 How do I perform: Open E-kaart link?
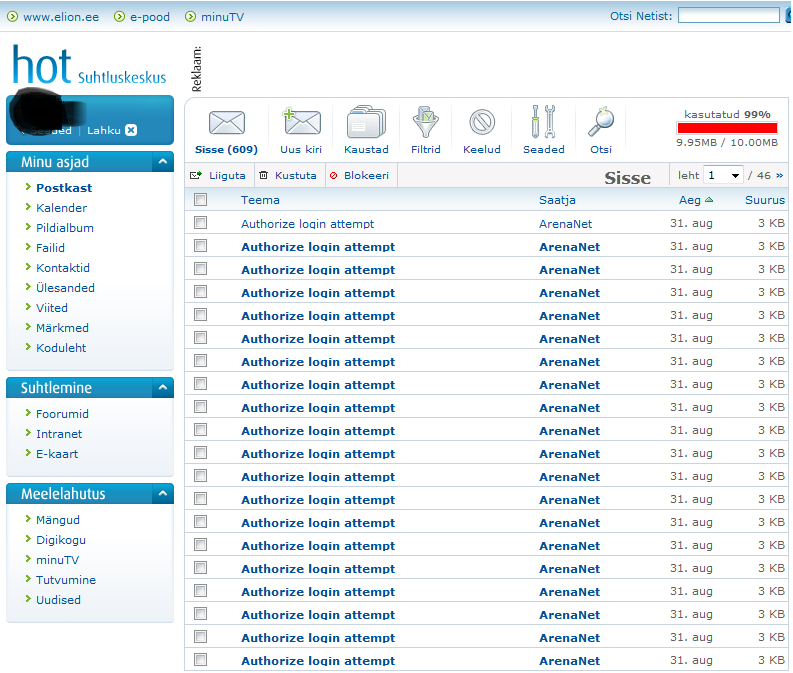(57, 454)
